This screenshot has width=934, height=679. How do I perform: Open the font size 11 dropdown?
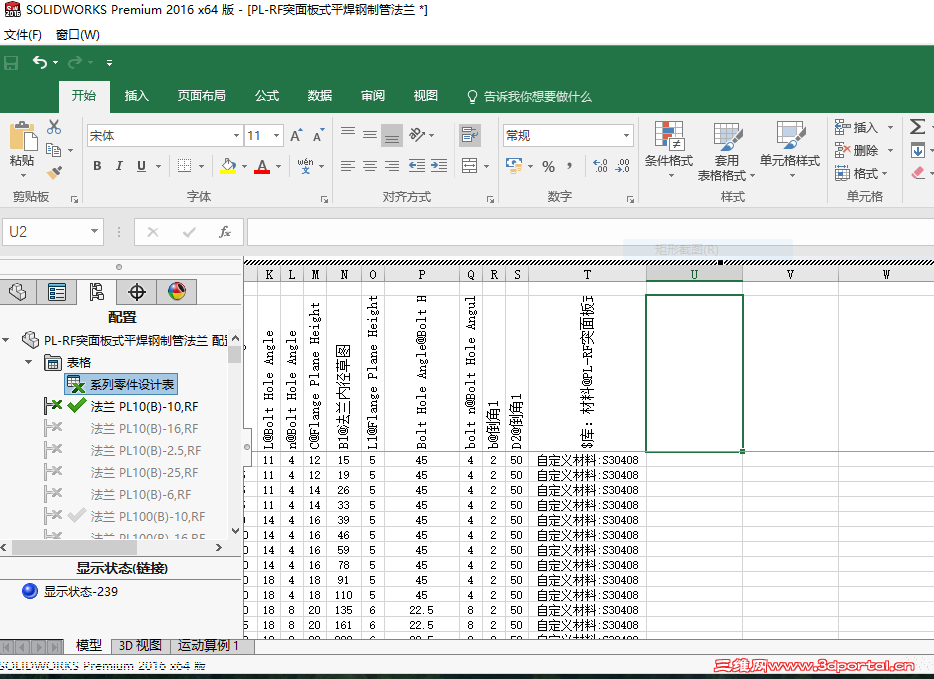click(x=276, y=136)
